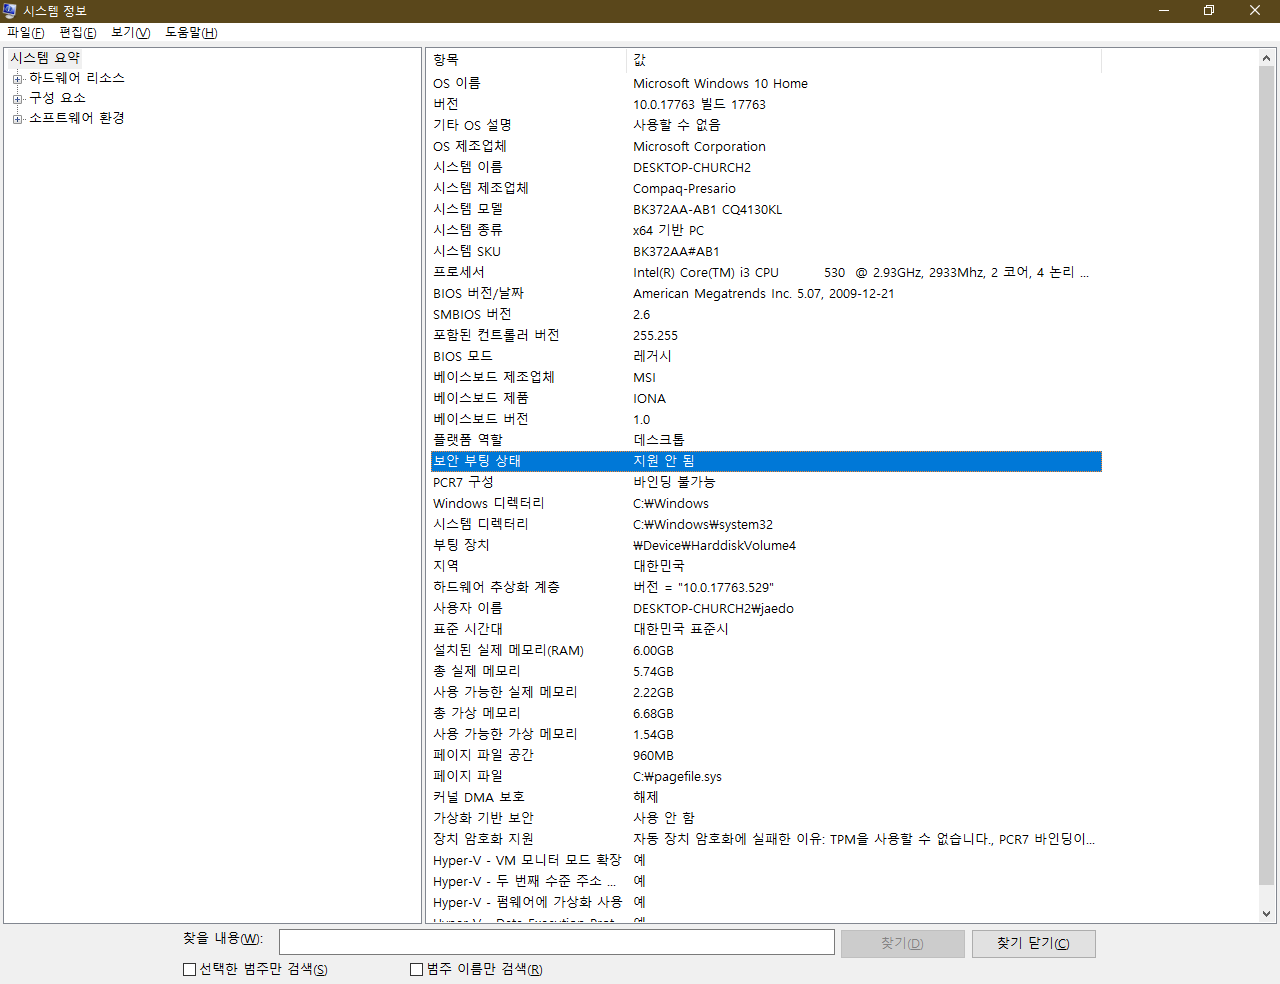Expand the 소프트웨어 환경 node
The image size is (1280, 984).
(17, 119)
